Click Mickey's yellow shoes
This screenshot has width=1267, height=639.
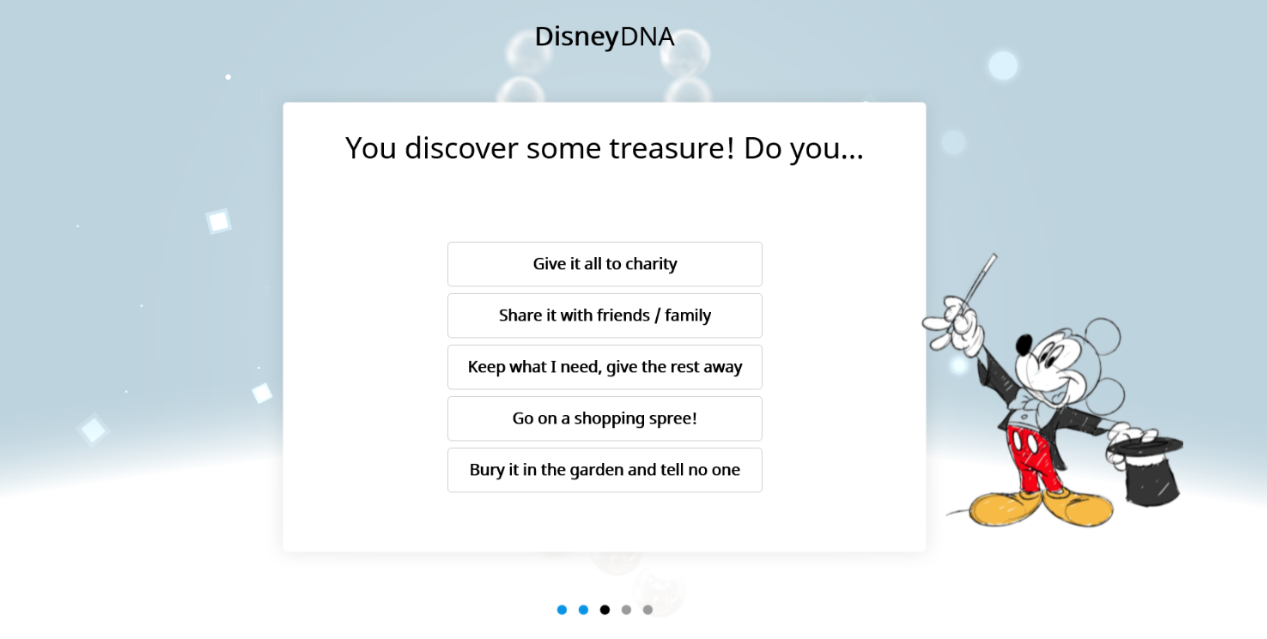(x=1040, y=505)
